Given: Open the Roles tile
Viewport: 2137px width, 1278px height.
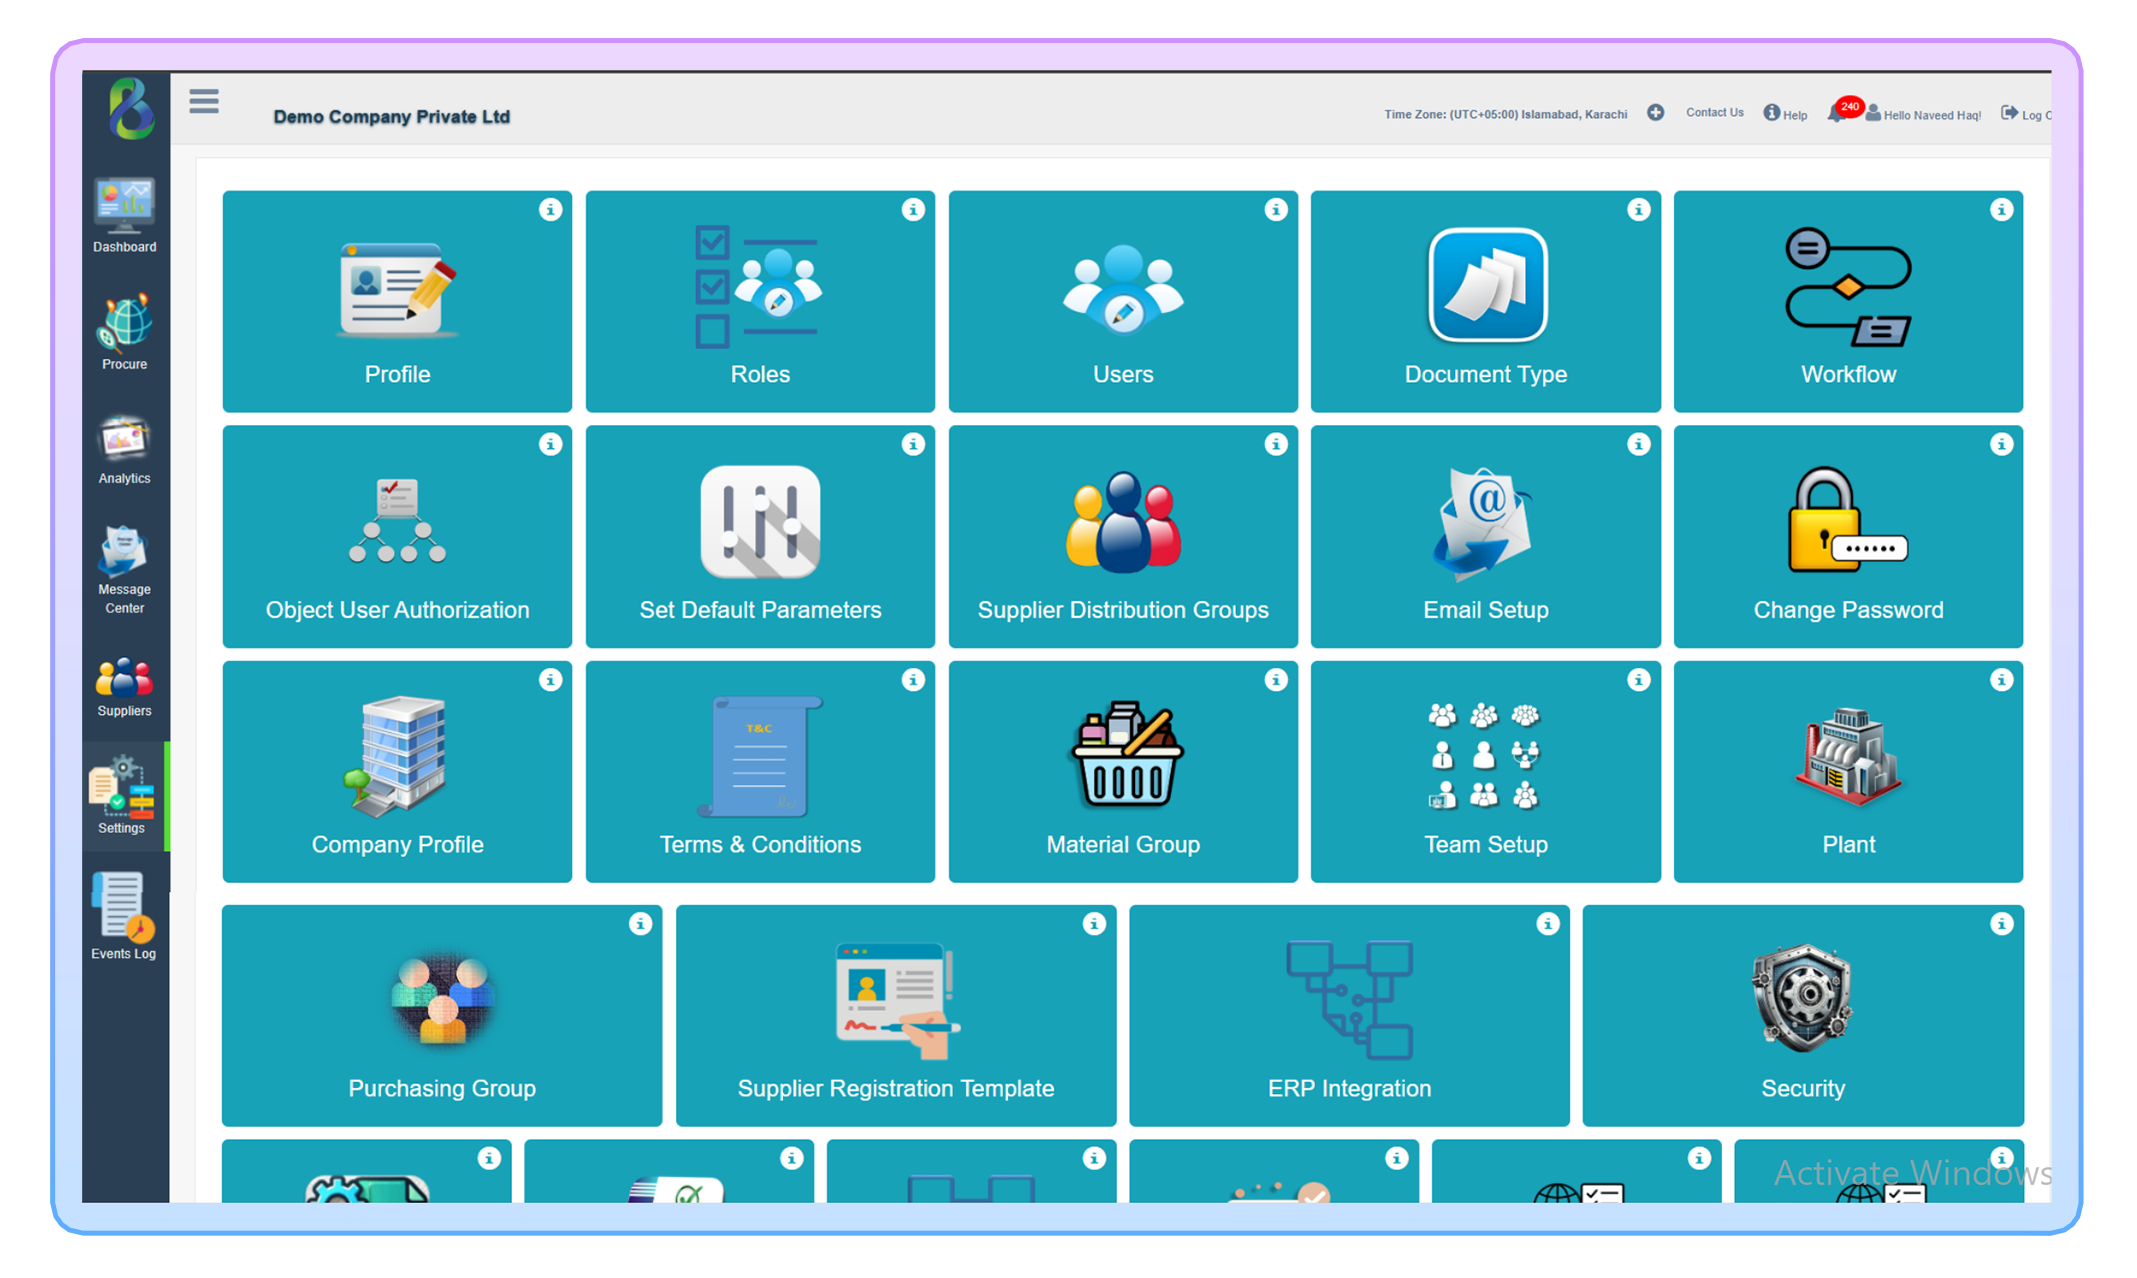Looking at the screenshot, I should pos(760,301).
